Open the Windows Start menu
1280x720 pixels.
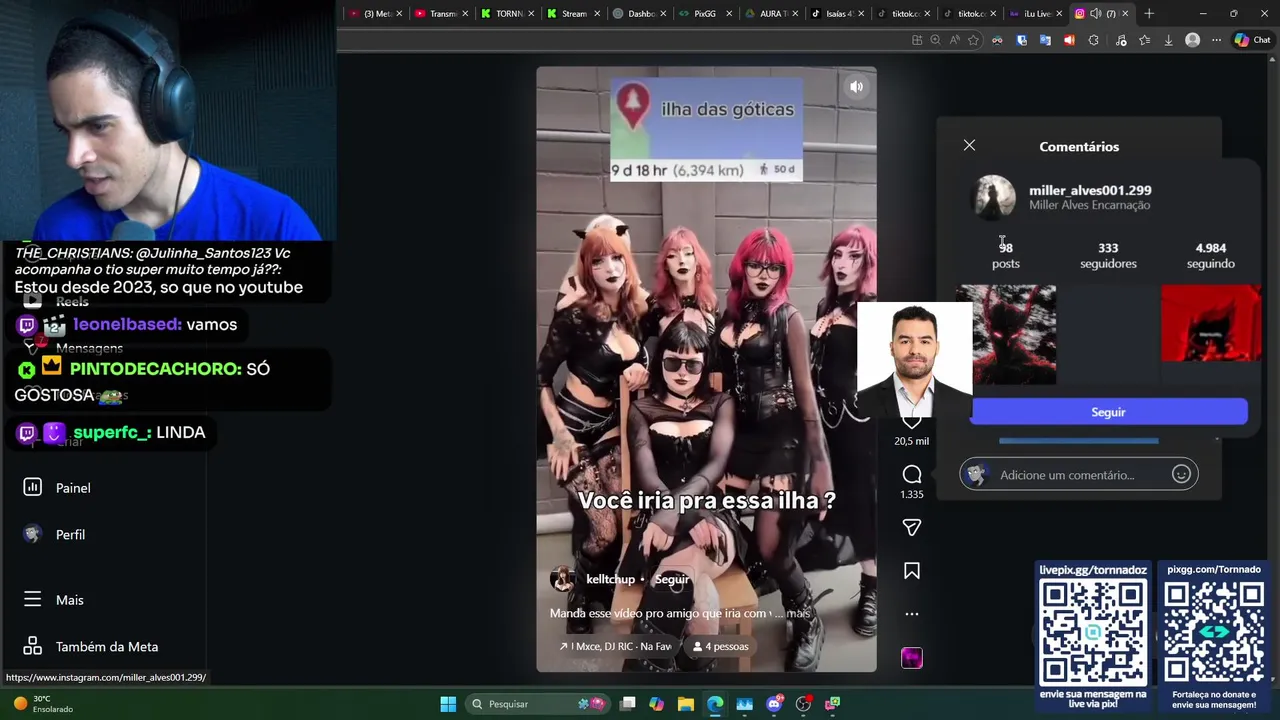(448, 704)
